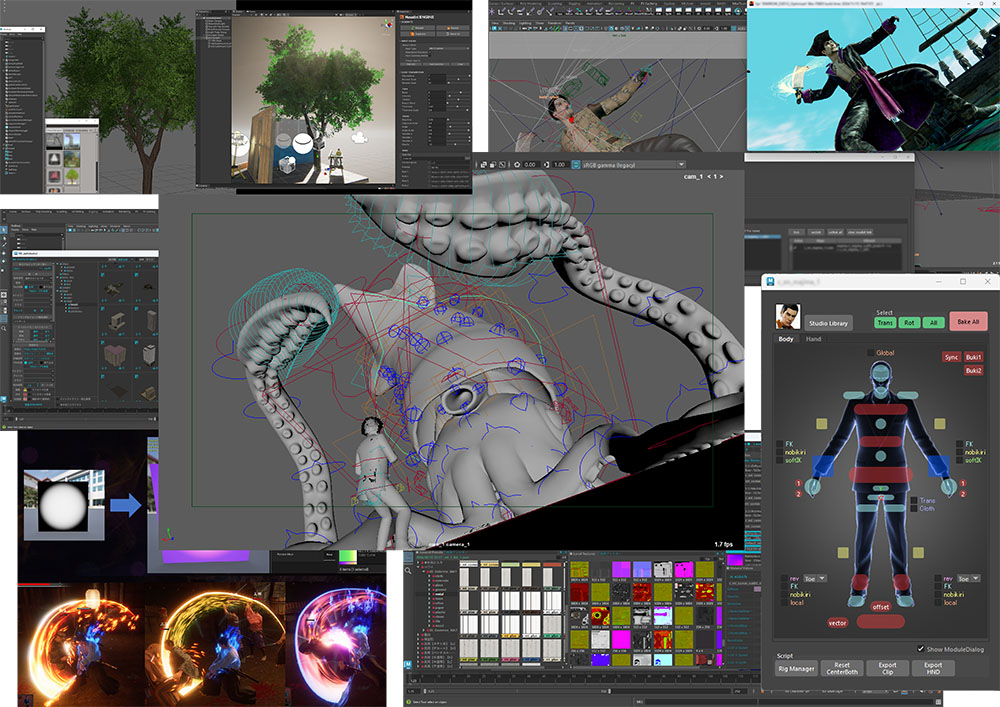Switch to the Hand tab
This screenshot has height=707, width=1000.
click(x=814, y=340)
